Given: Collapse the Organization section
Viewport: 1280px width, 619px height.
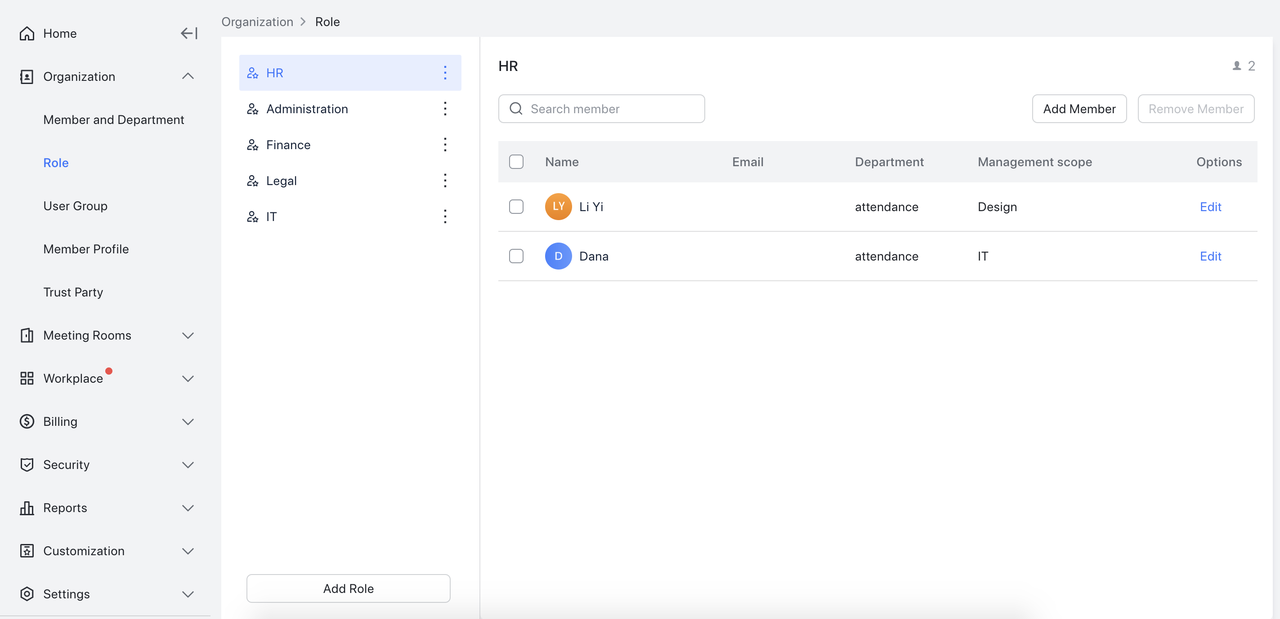Looking at the screenshot, I should point(188,77).
